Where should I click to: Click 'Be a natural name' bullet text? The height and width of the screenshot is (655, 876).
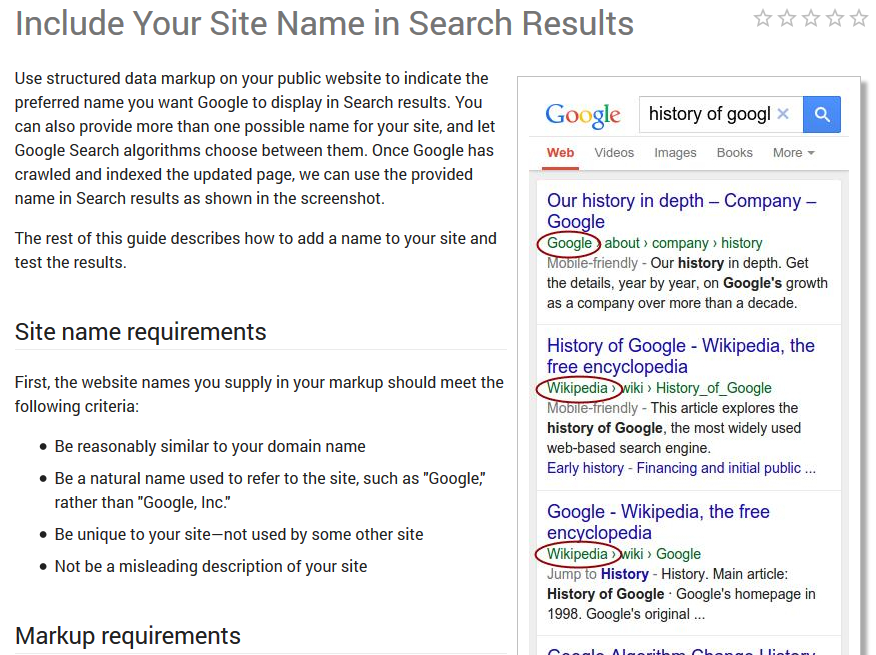[x=270, y=490]
